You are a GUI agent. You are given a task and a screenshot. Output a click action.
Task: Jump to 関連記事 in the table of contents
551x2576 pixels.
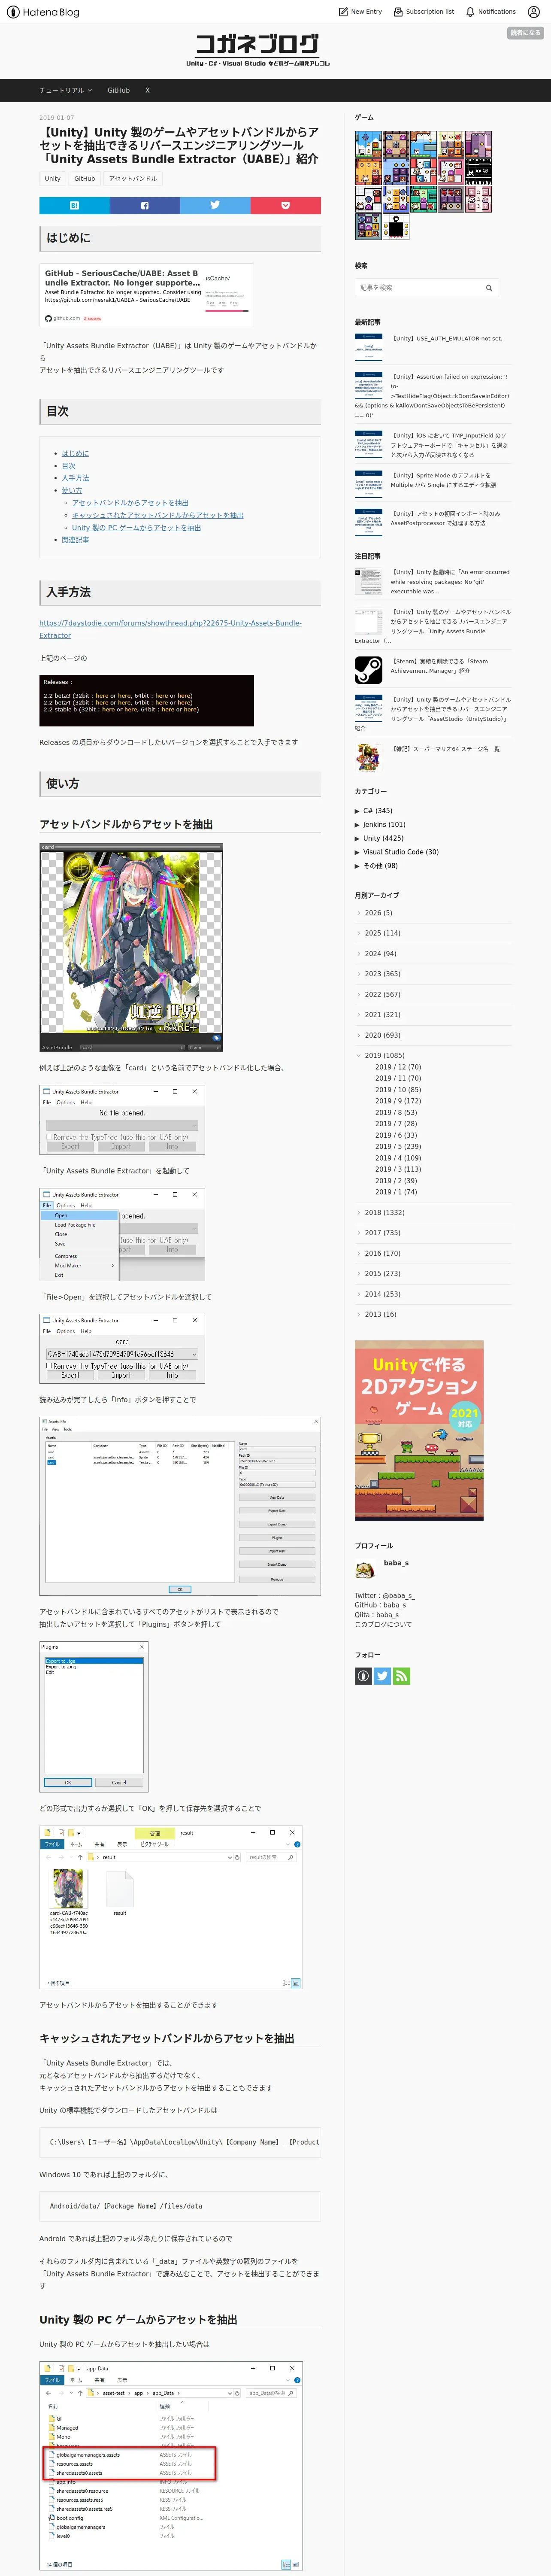click(75, 540)
